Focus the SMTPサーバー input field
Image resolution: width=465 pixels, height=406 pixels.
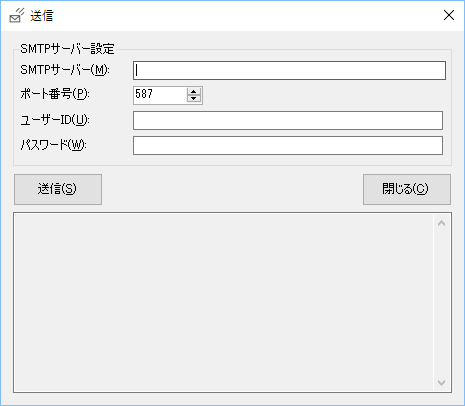(289, 70)
